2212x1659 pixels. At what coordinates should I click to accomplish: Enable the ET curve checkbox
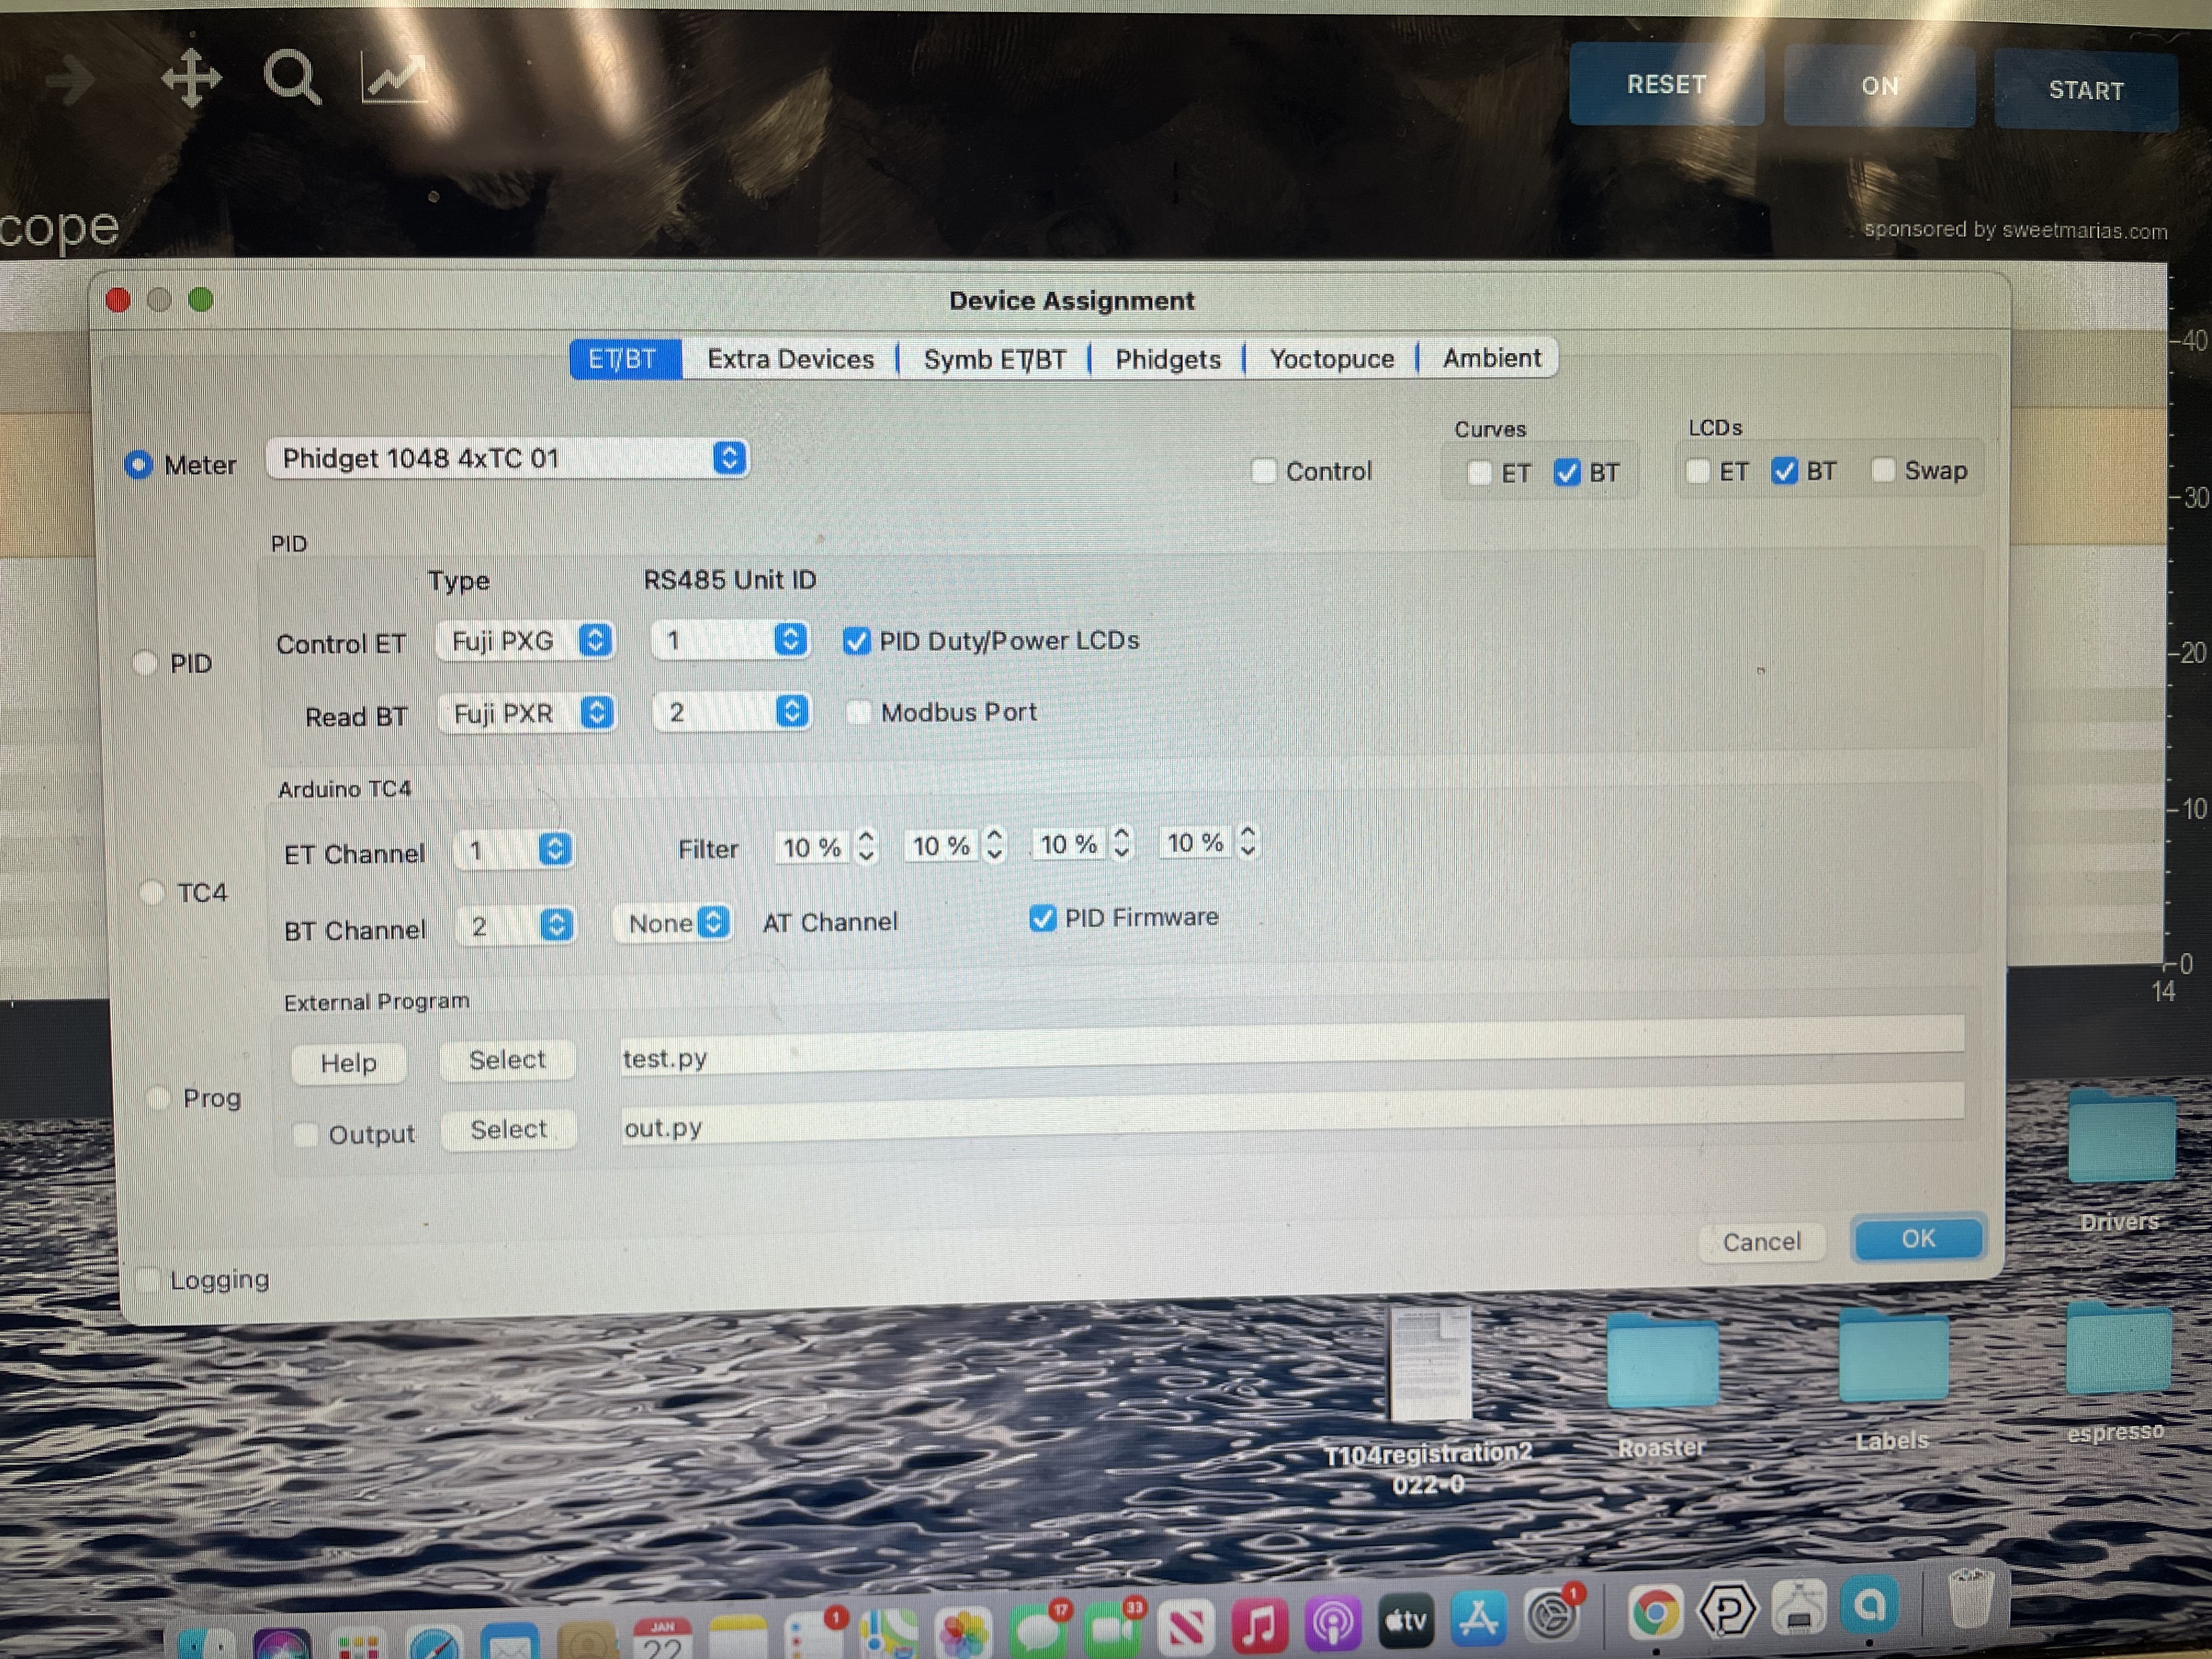click(x=1479, y=473)
